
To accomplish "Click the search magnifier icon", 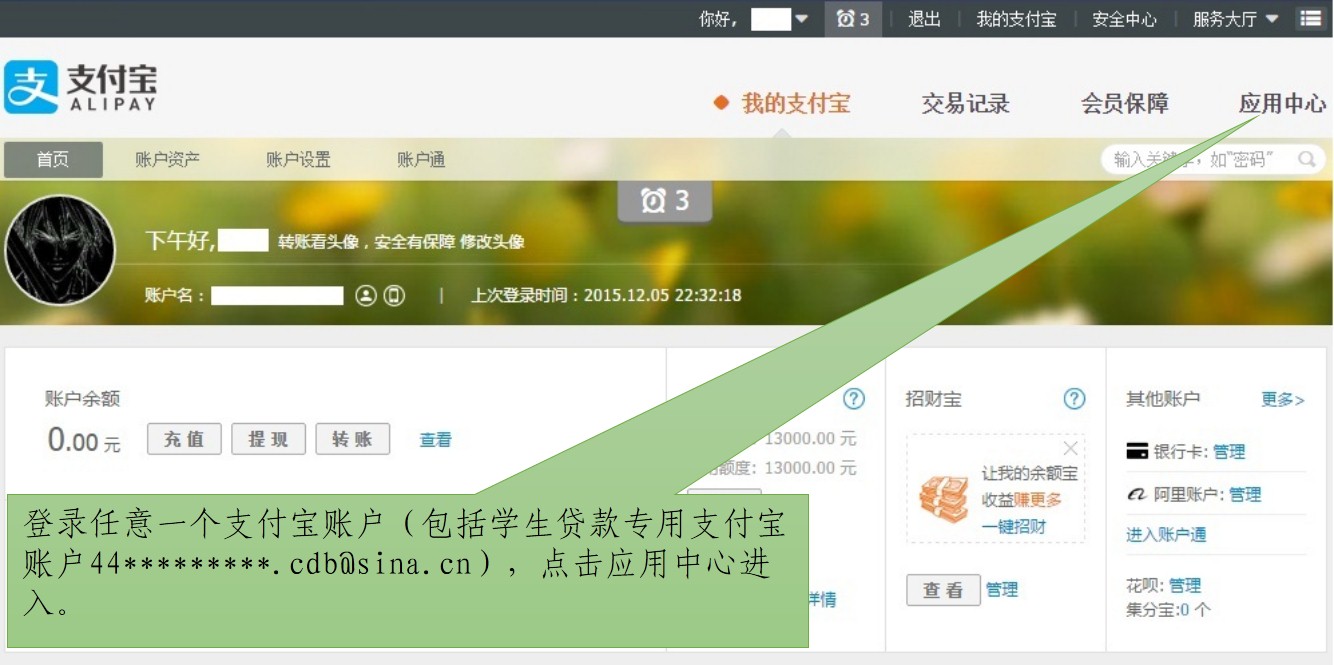I will 1306,159.
